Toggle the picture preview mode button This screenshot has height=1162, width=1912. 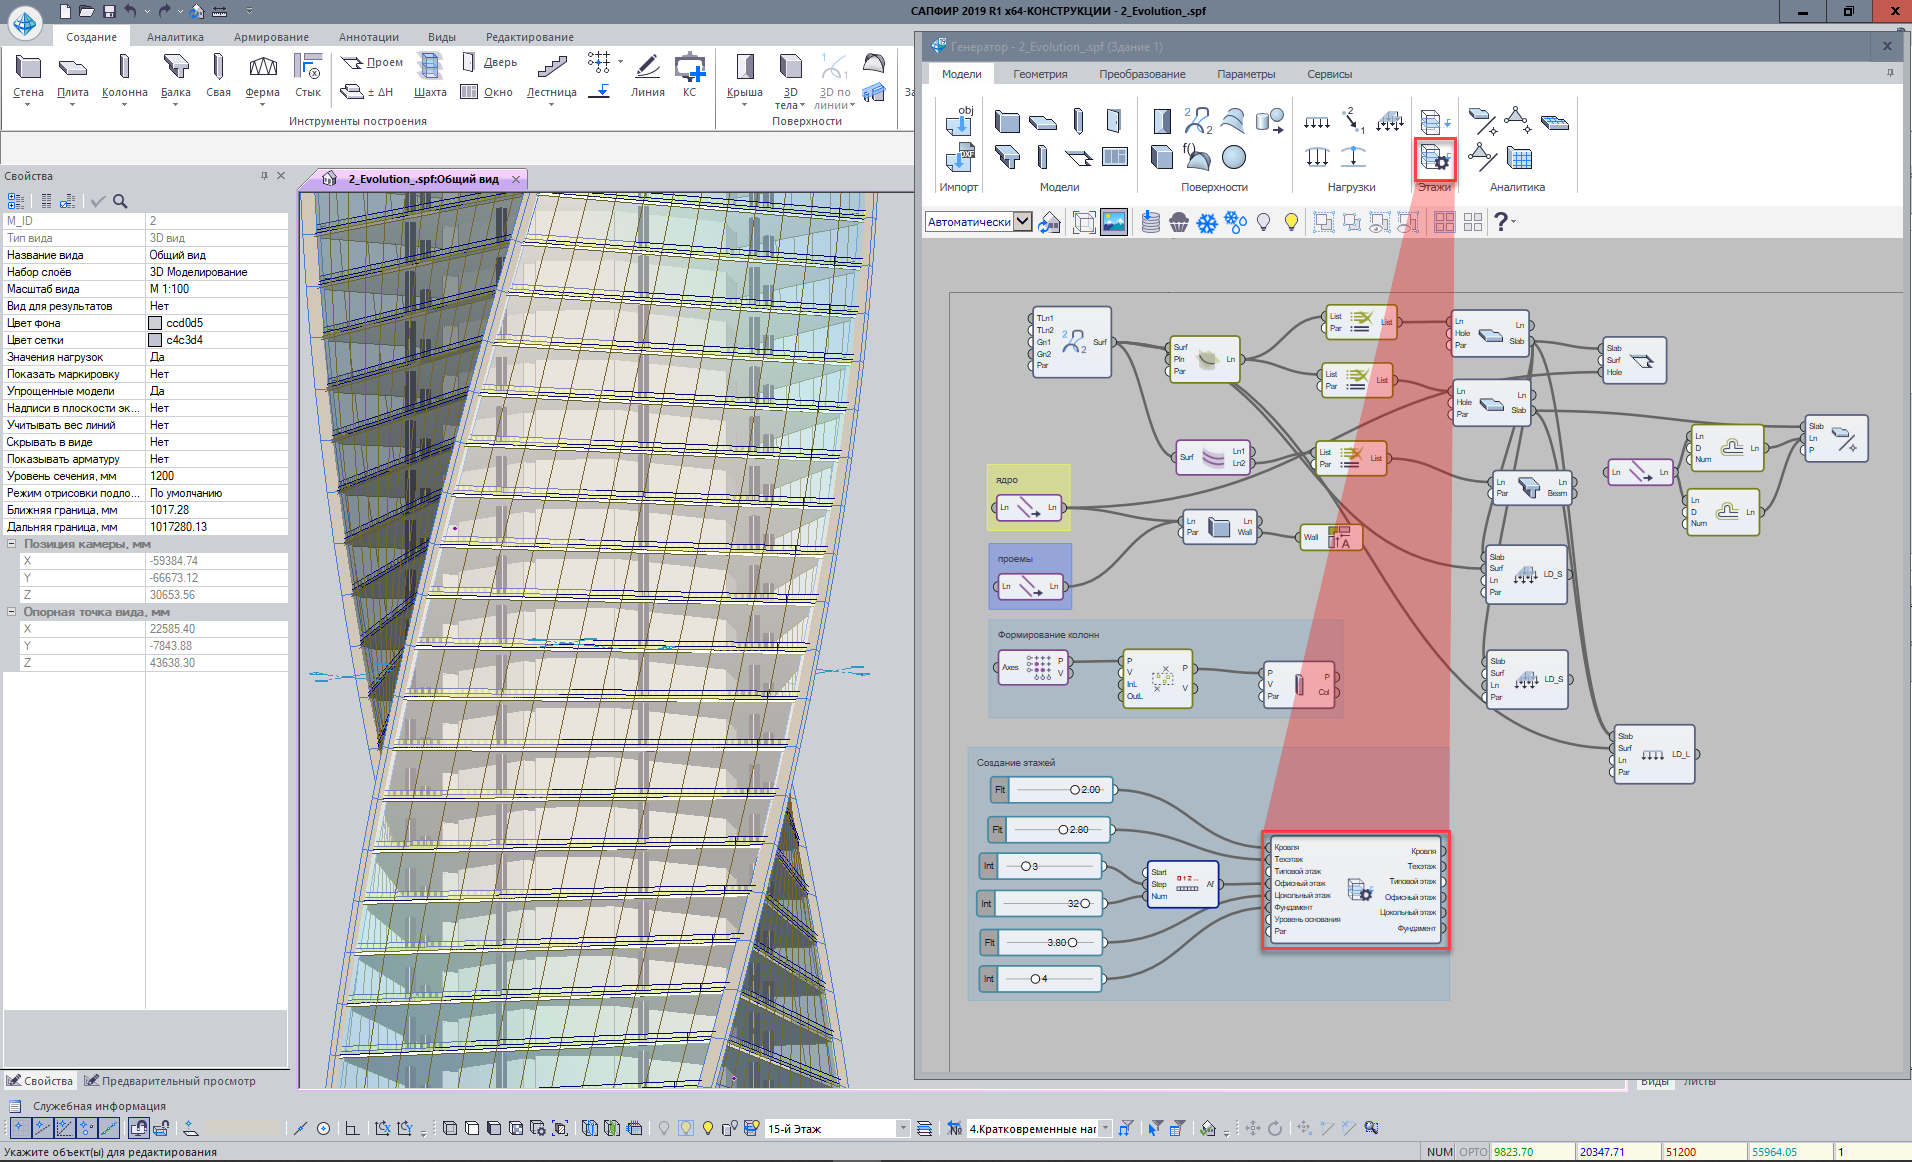pos(1113,222)
